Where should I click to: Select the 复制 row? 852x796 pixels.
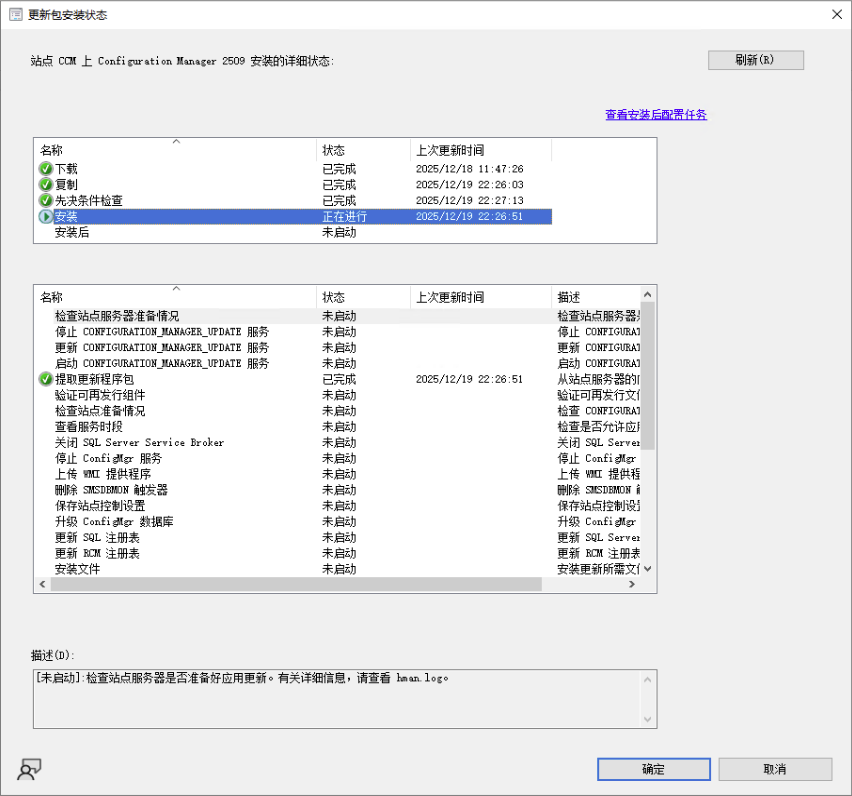point(293,184)
